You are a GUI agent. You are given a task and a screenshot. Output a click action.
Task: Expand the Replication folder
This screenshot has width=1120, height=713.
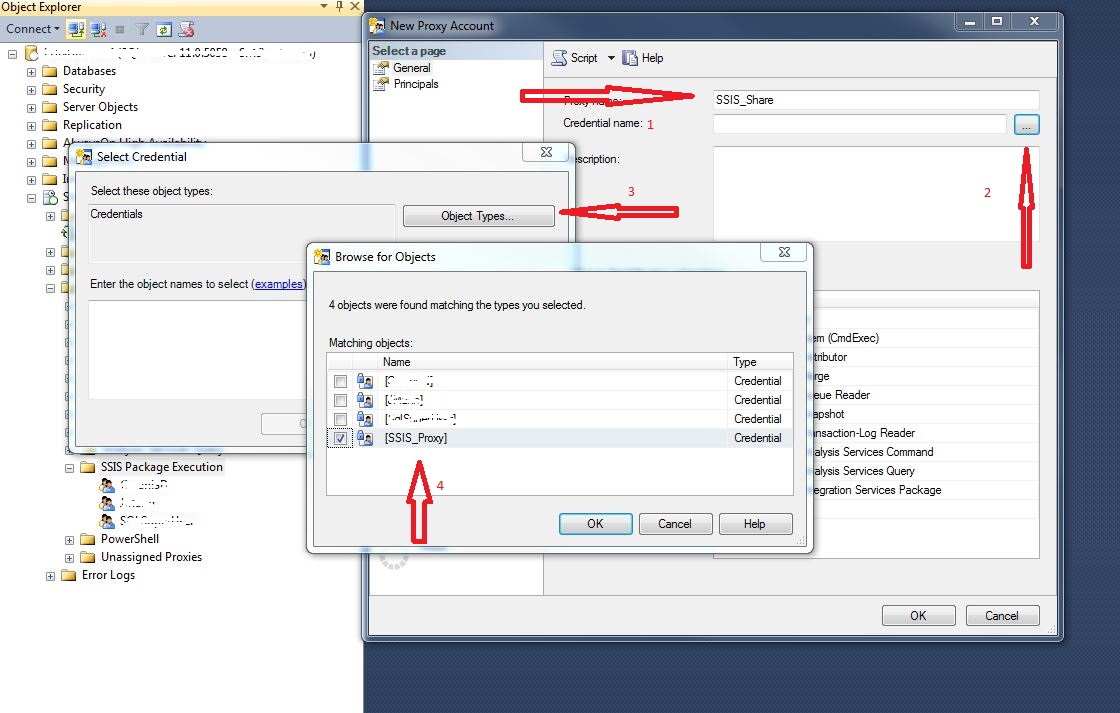tap(31, 125)
